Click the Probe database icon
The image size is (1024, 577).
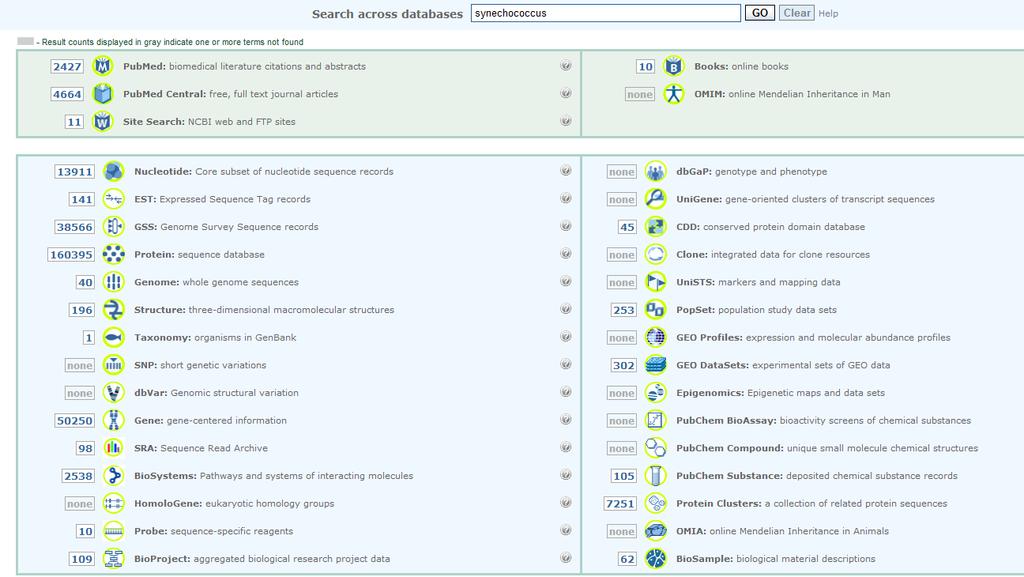tap(114, 531)
